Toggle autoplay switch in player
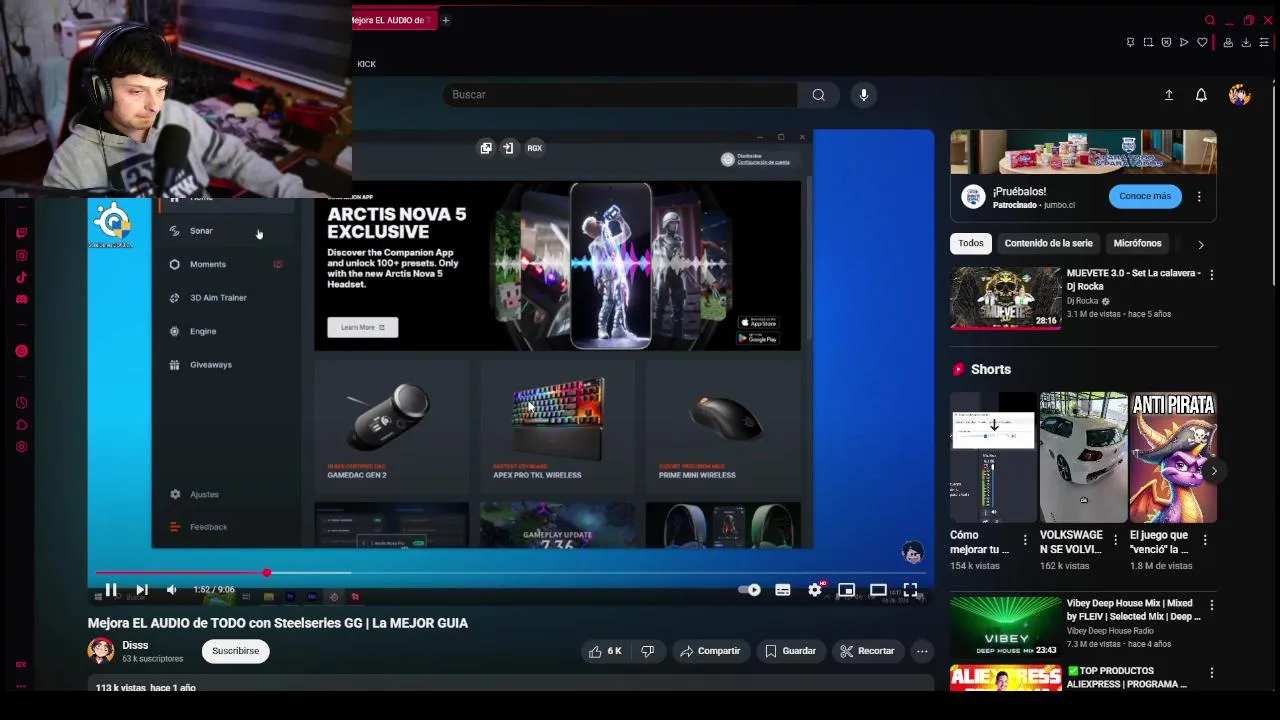 coord(749,590)
